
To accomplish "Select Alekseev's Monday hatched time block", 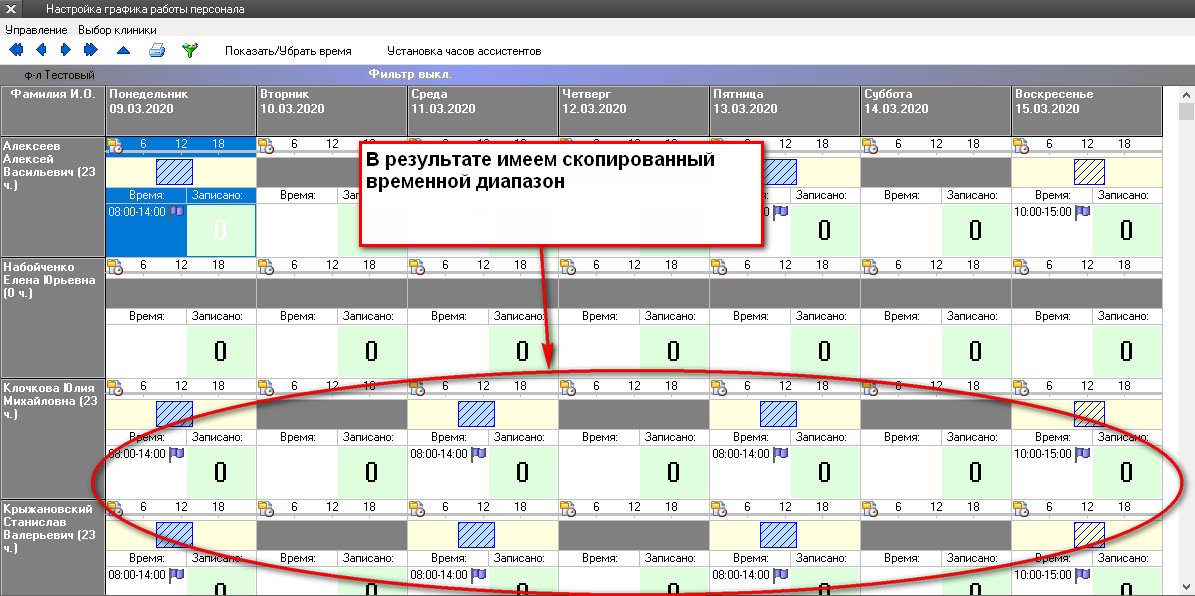I will tap(174, 172).
